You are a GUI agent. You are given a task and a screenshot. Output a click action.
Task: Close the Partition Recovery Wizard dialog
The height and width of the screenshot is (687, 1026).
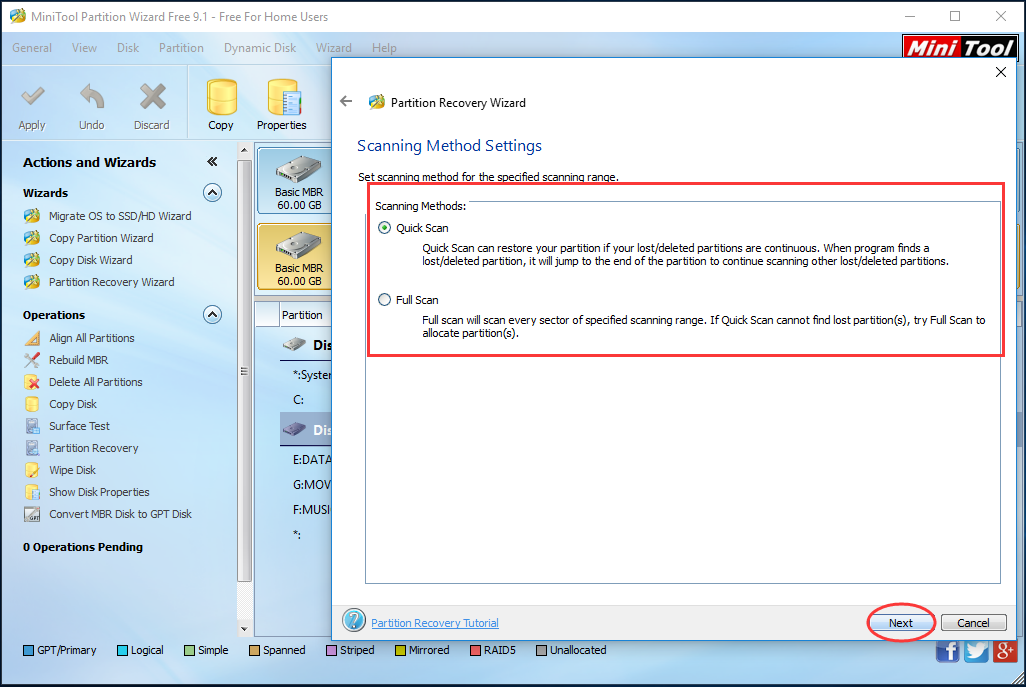point(1001,72)
